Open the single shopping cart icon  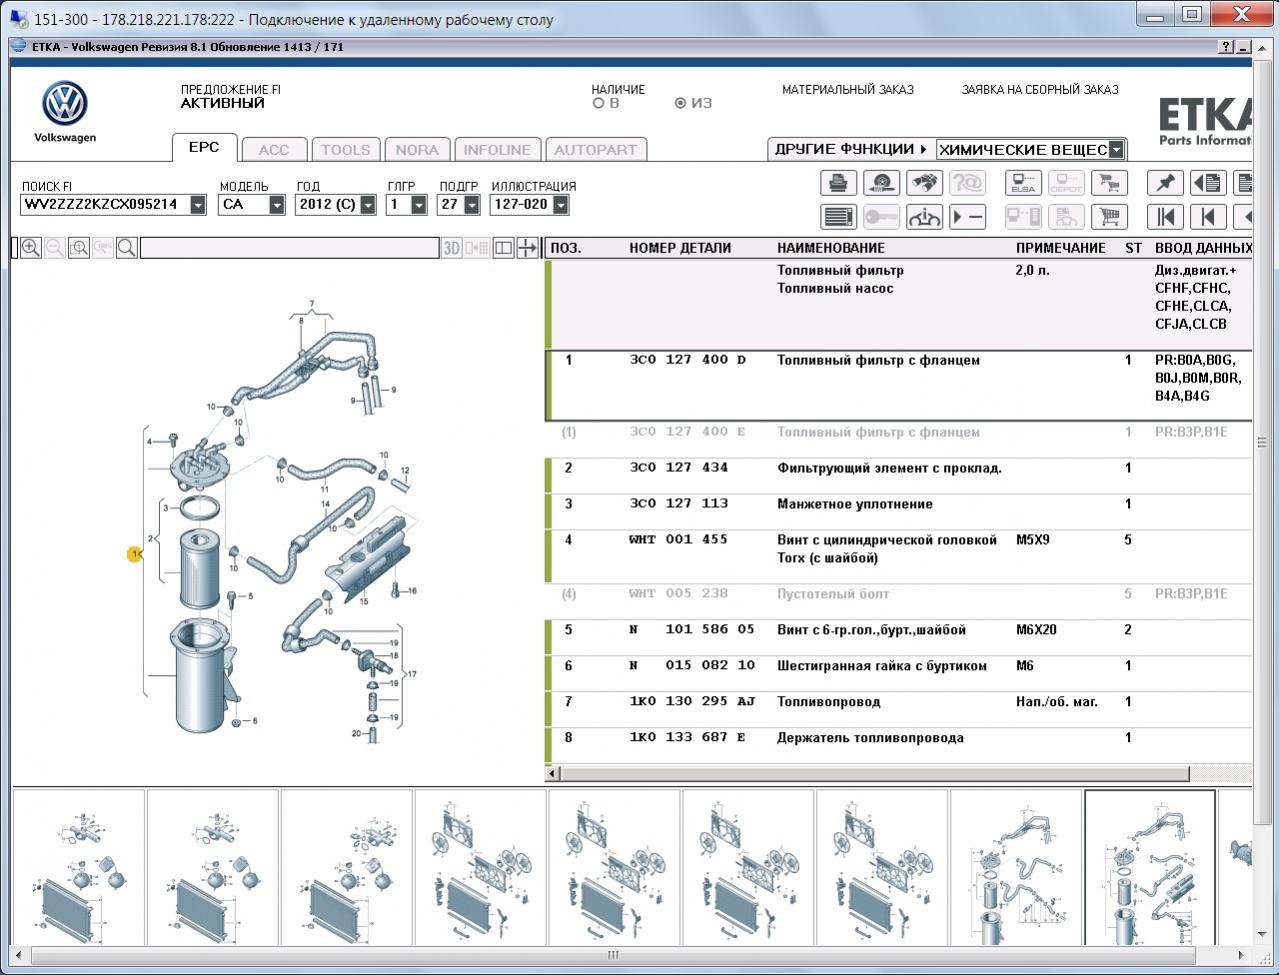click(1109, 217)
